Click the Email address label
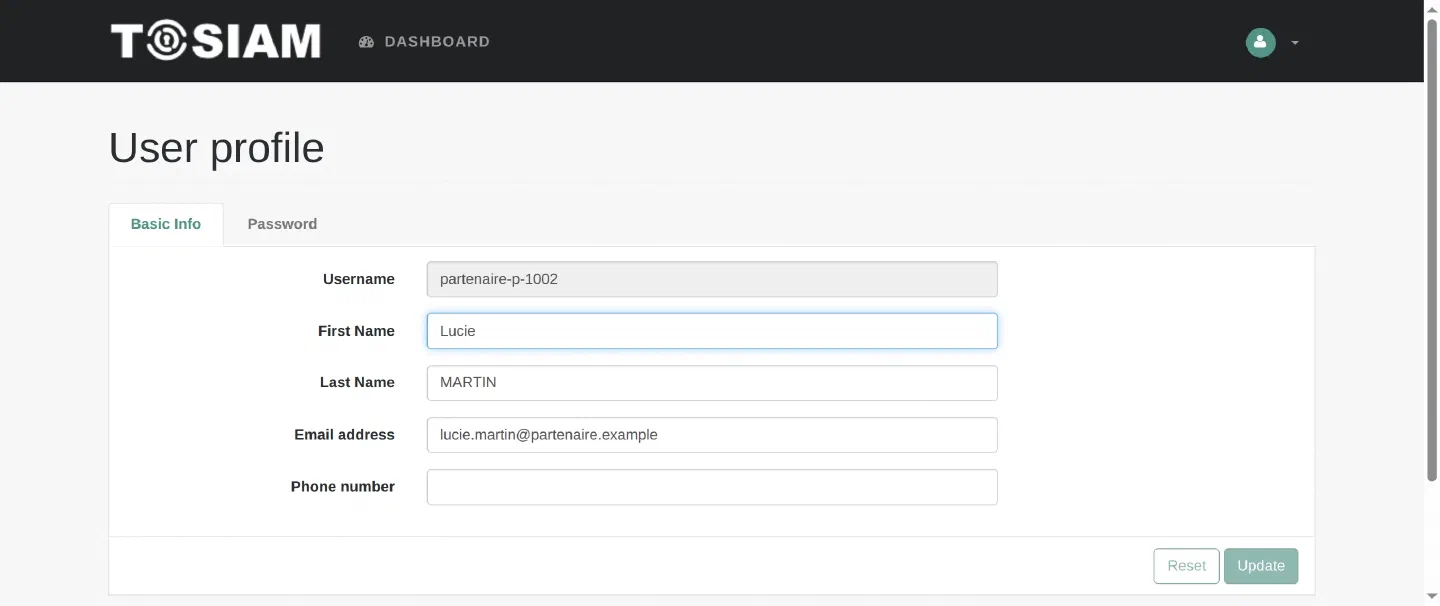The image size is (1440, 606). [x=344, y=435]
